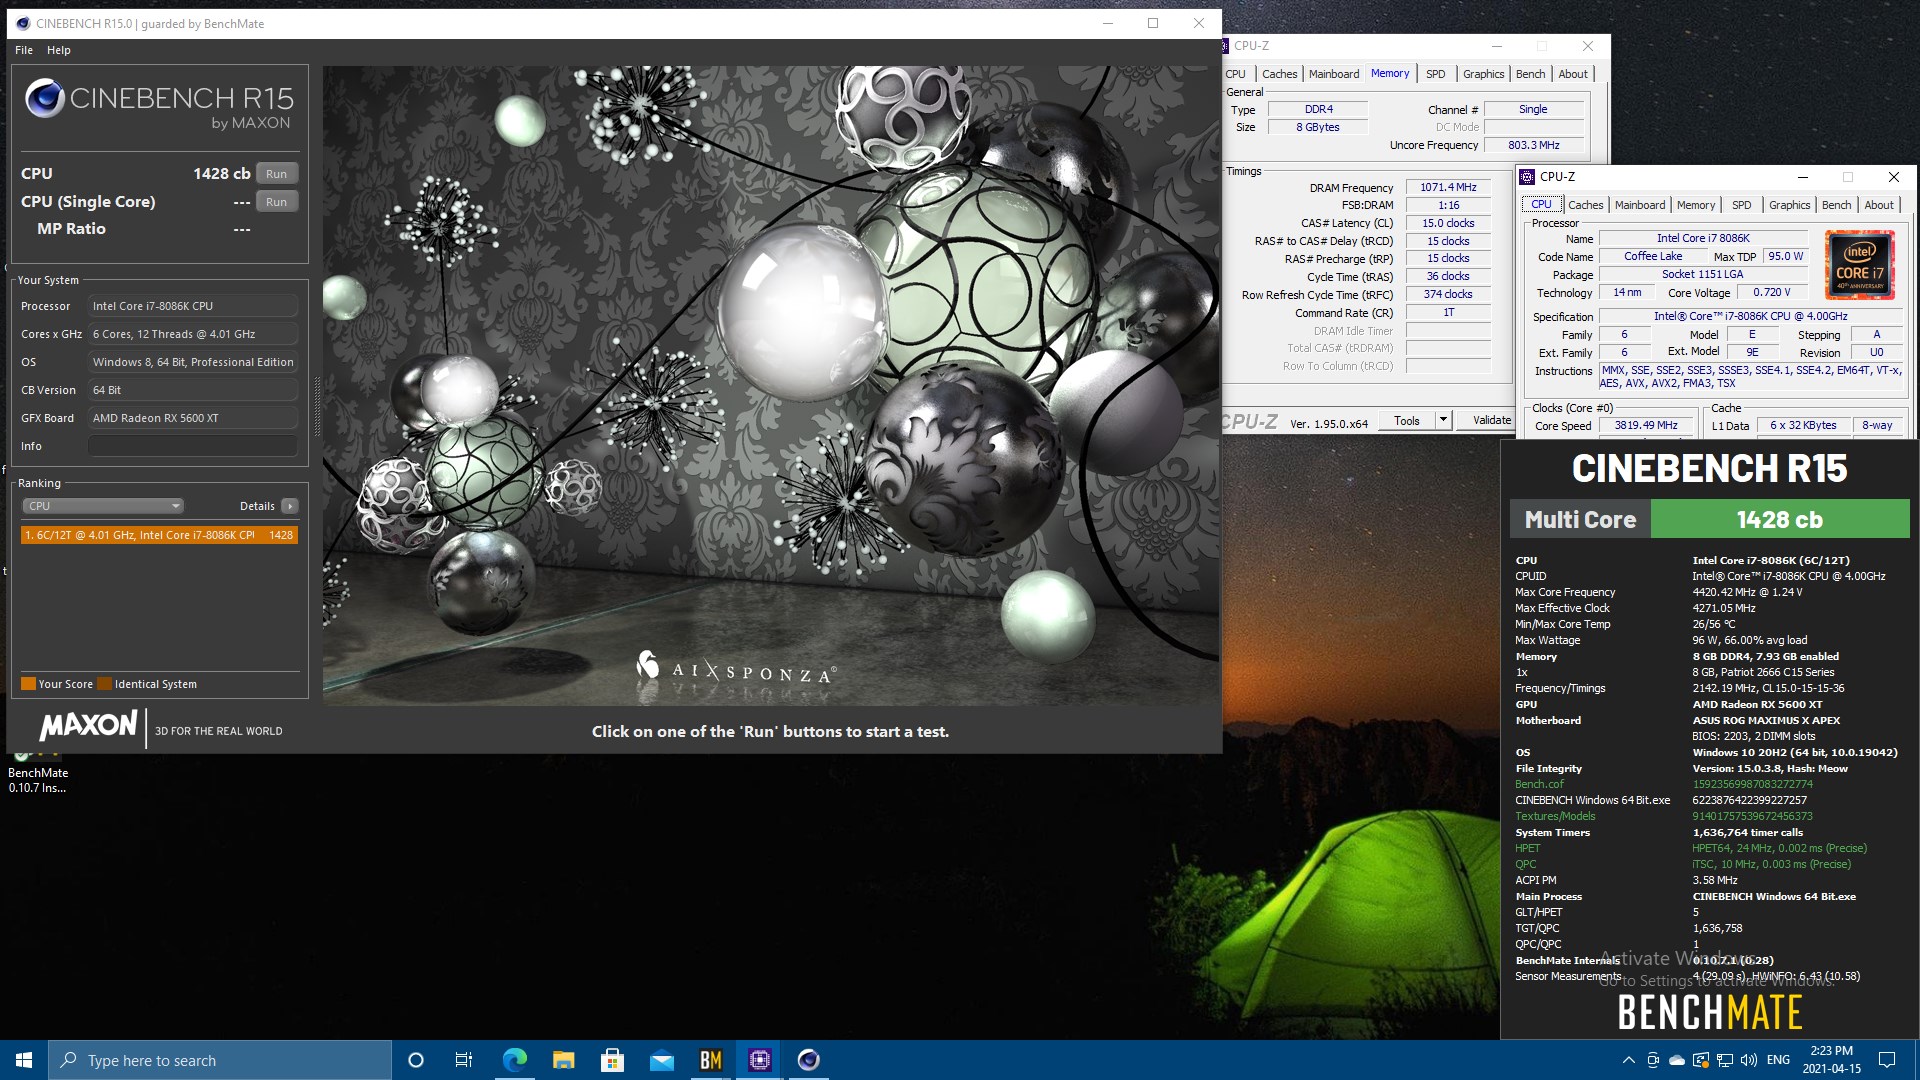1920x1080 pixels.
Task: Open File Explorer from taskbar
Action: 563,1060
